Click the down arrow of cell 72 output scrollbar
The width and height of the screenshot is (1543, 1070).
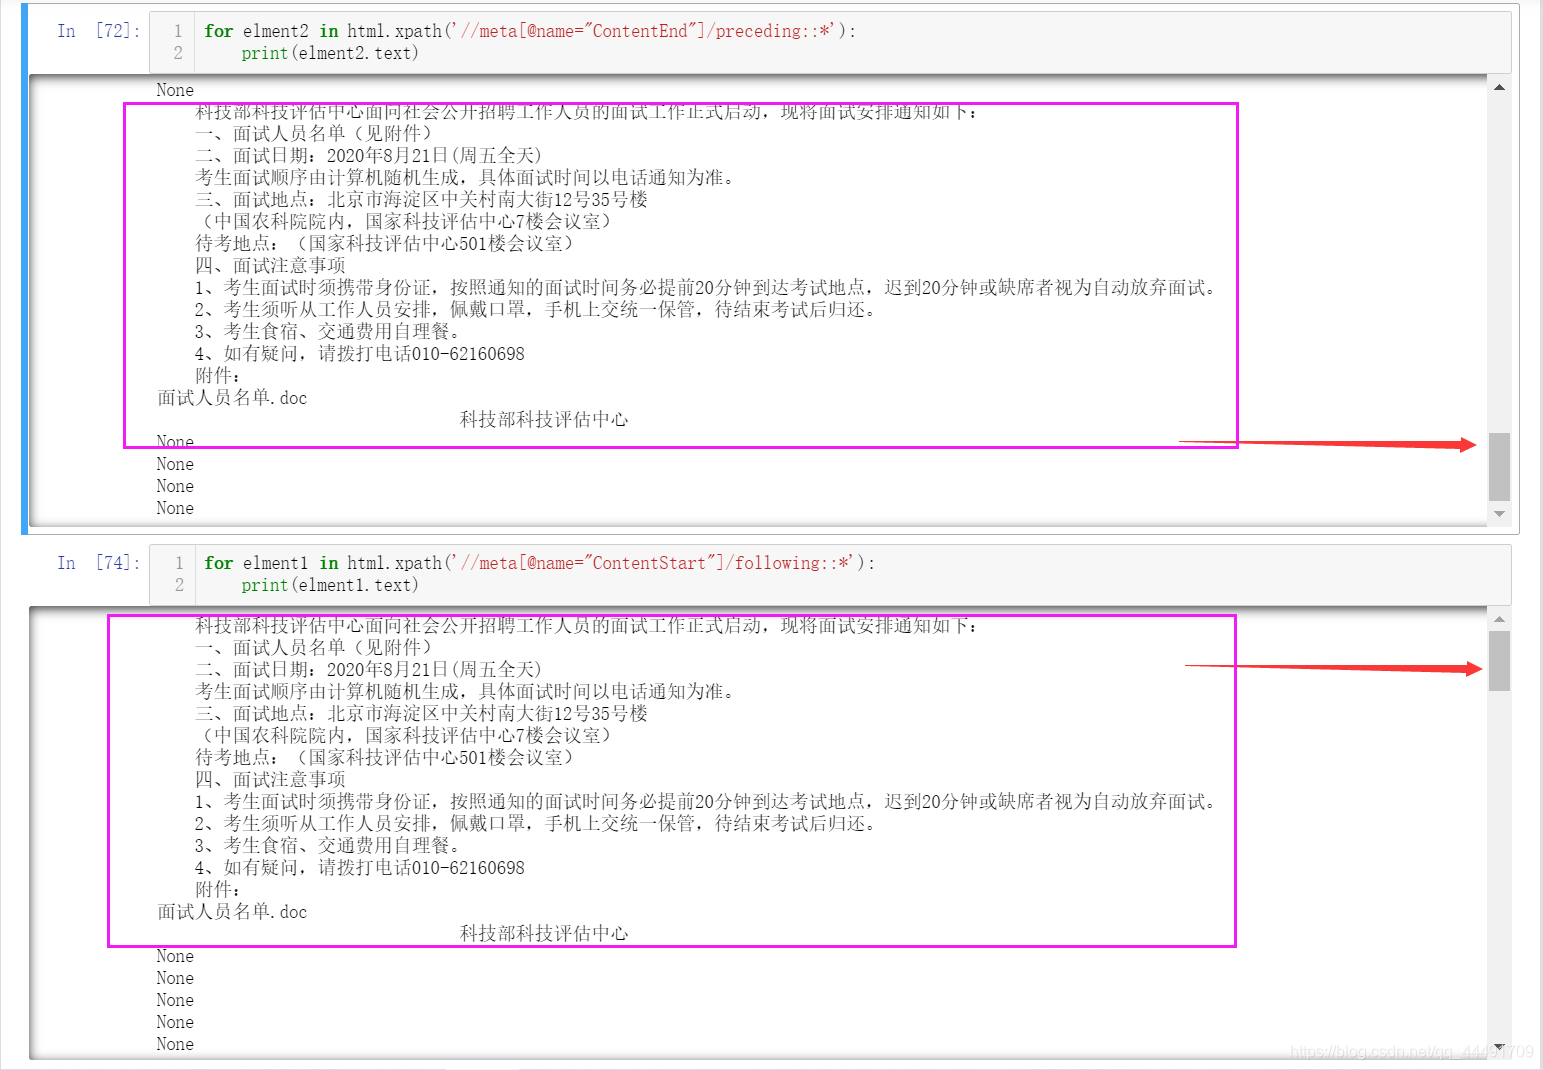click(x=1499, y=514)
